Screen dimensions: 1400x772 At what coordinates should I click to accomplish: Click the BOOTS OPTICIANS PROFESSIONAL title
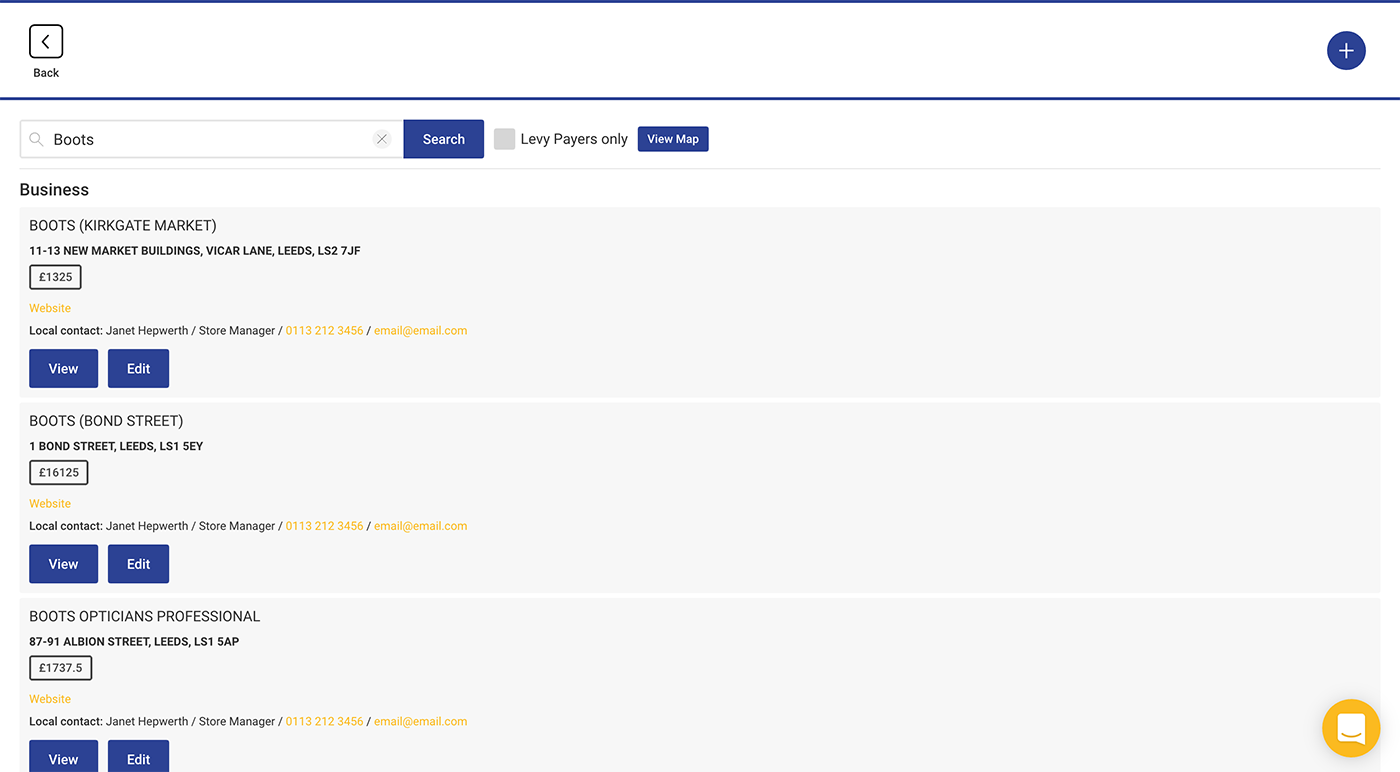145,617
